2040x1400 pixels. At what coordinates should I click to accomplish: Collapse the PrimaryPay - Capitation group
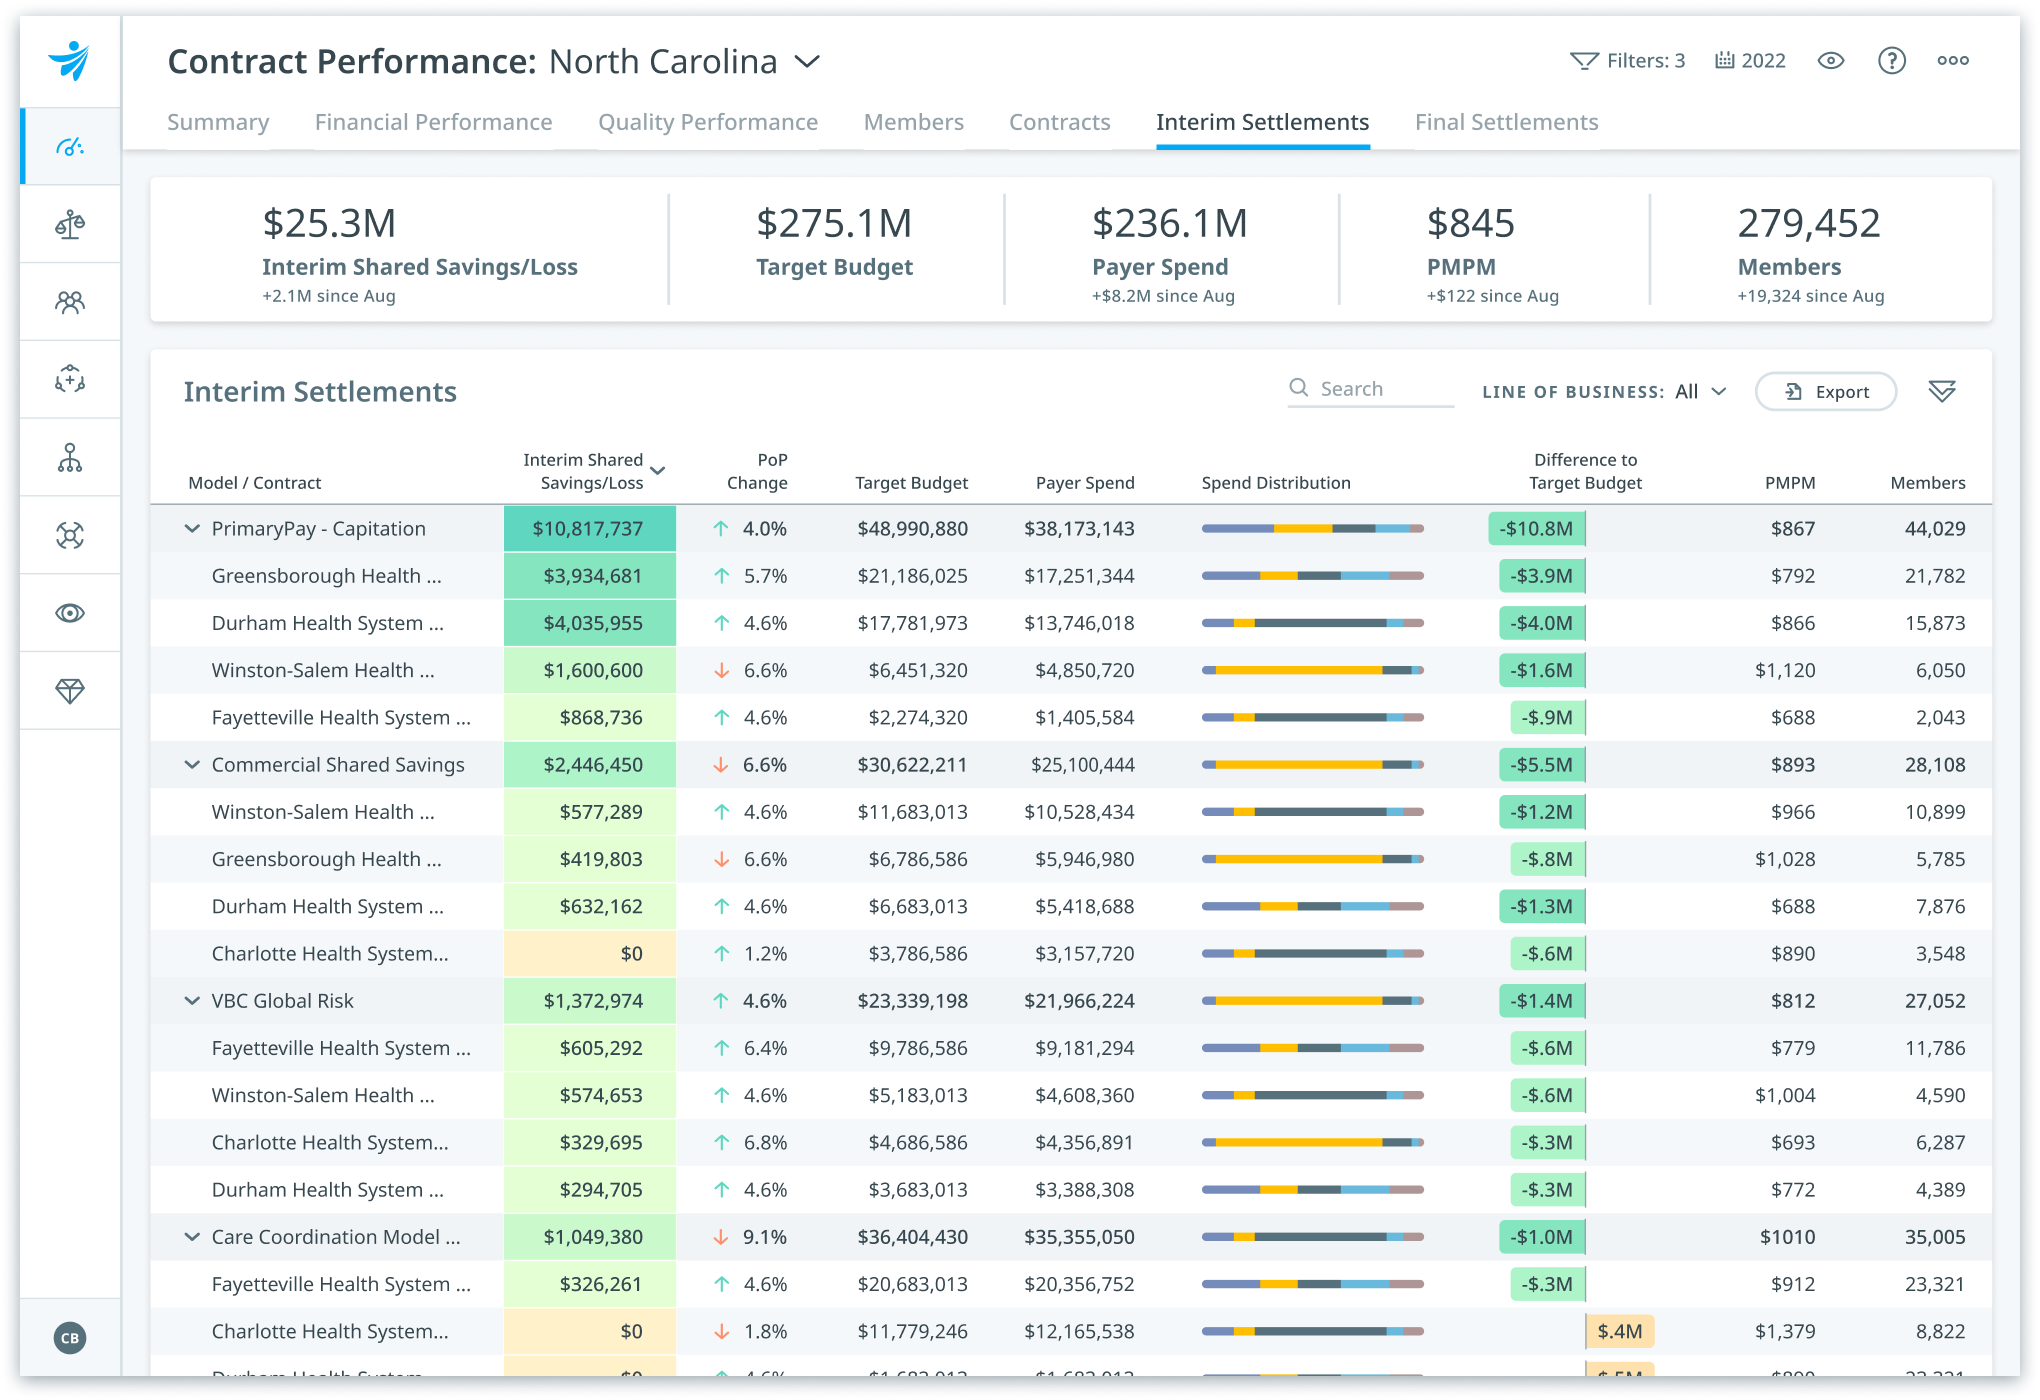(x=192, y=529)
